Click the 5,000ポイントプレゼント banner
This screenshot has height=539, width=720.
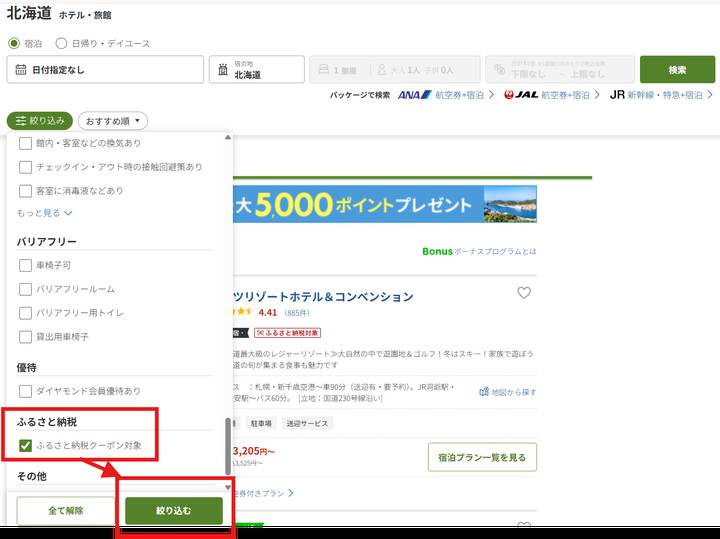(x=385, y=204)
